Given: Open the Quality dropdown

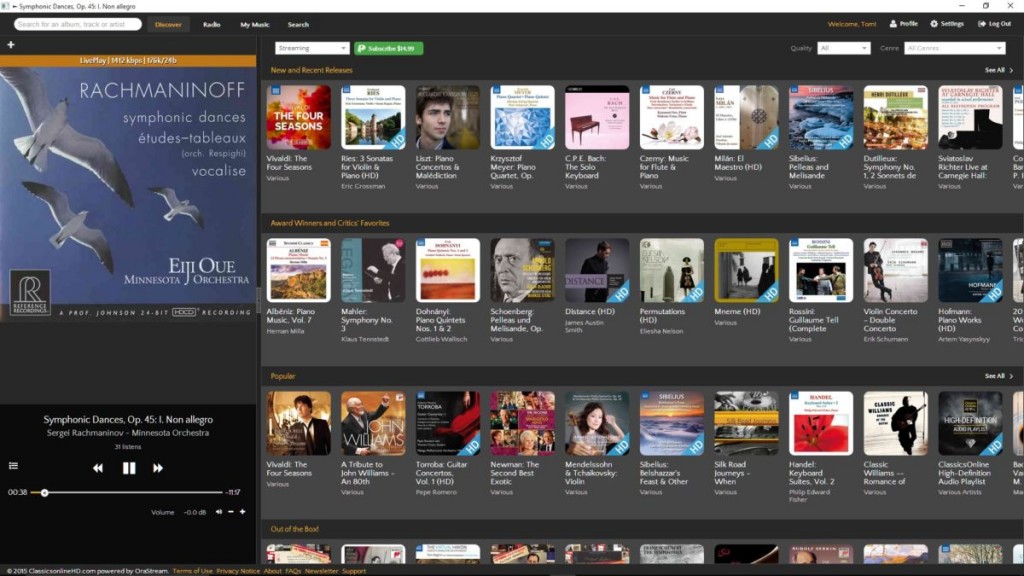Looking at the screenshot, I should tap(843, 48).
